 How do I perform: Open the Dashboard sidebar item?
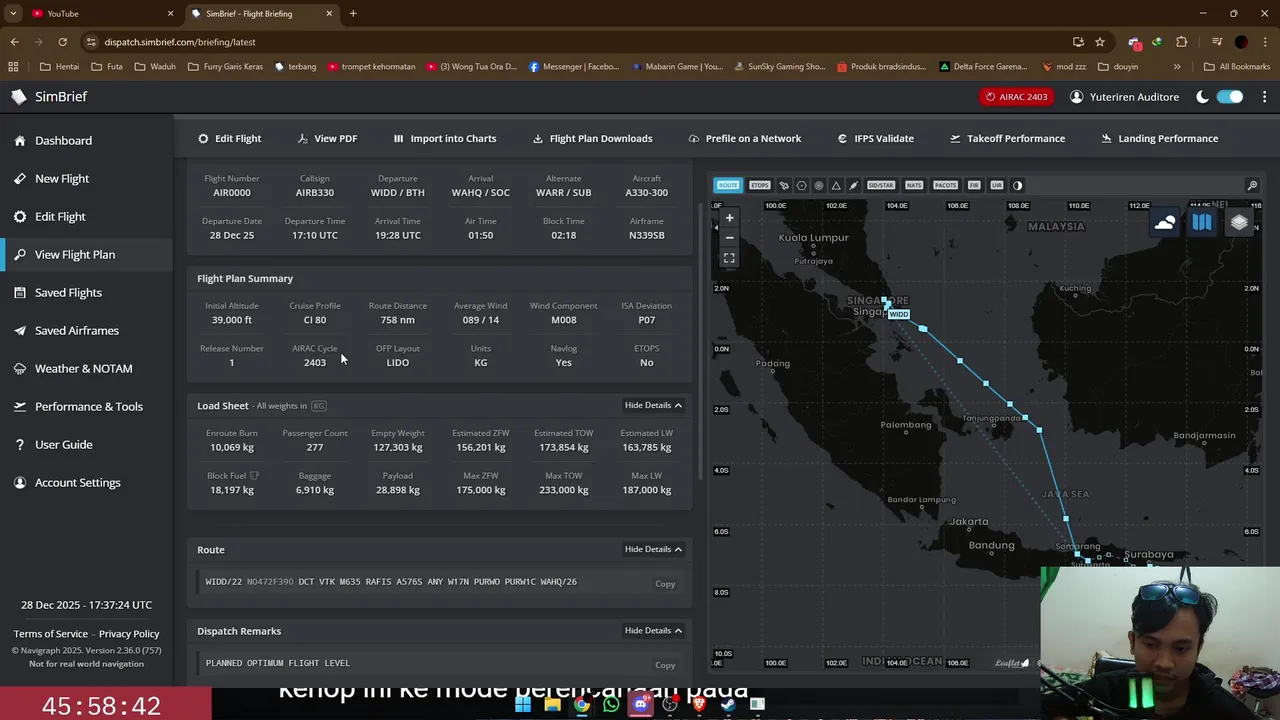(x=63, y=140)
